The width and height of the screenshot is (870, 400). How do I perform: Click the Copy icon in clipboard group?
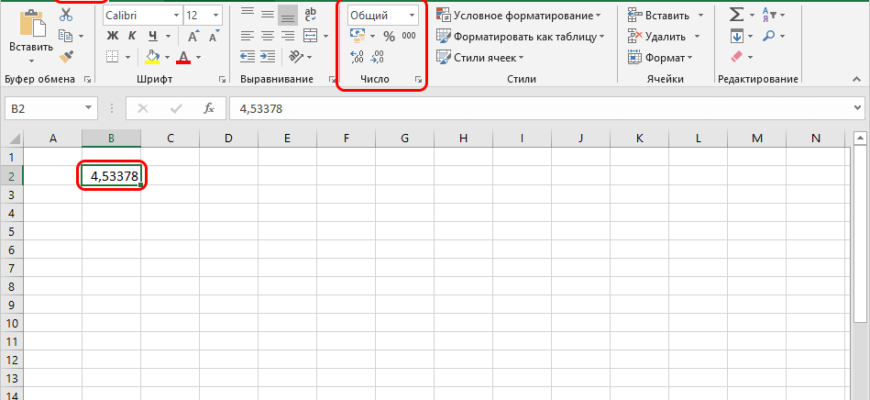(x=65, y=36)
